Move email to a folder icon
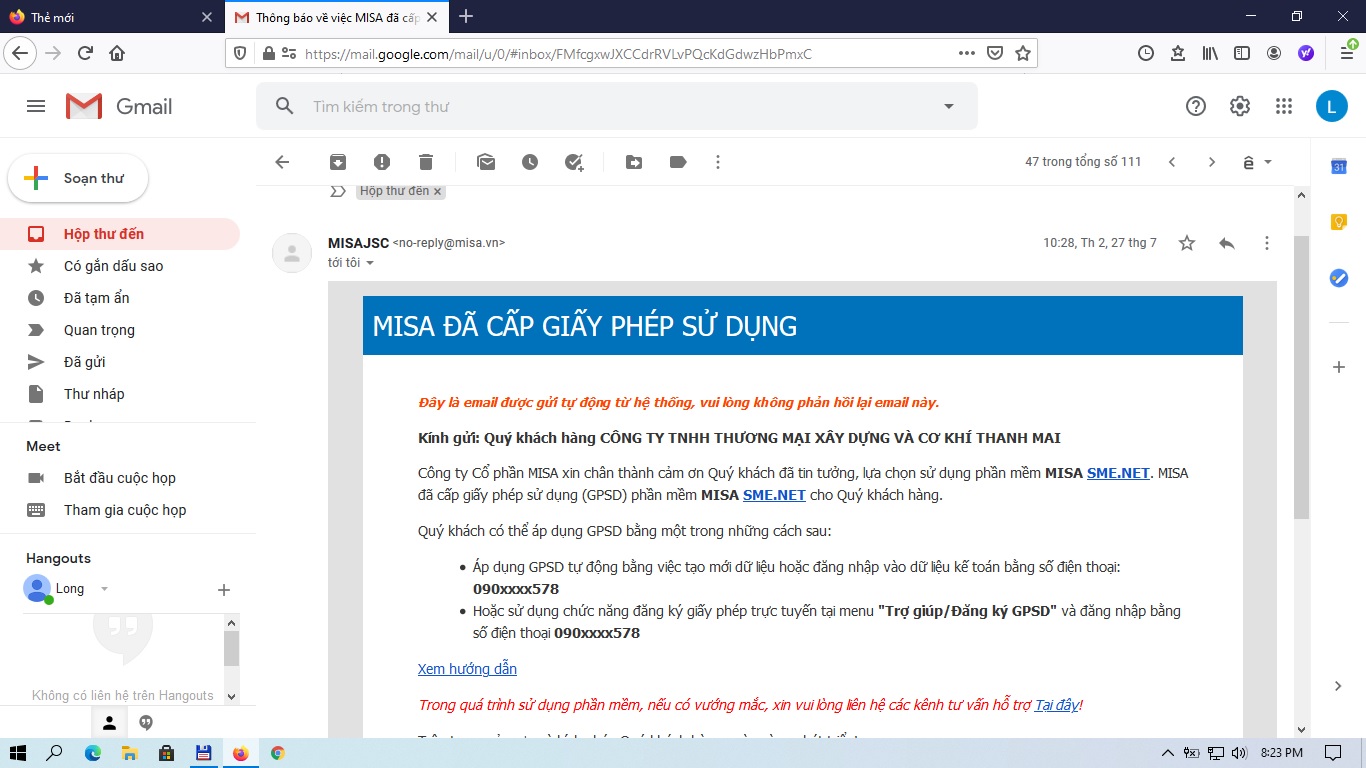 pyautogui.click(x=634, y=162)
